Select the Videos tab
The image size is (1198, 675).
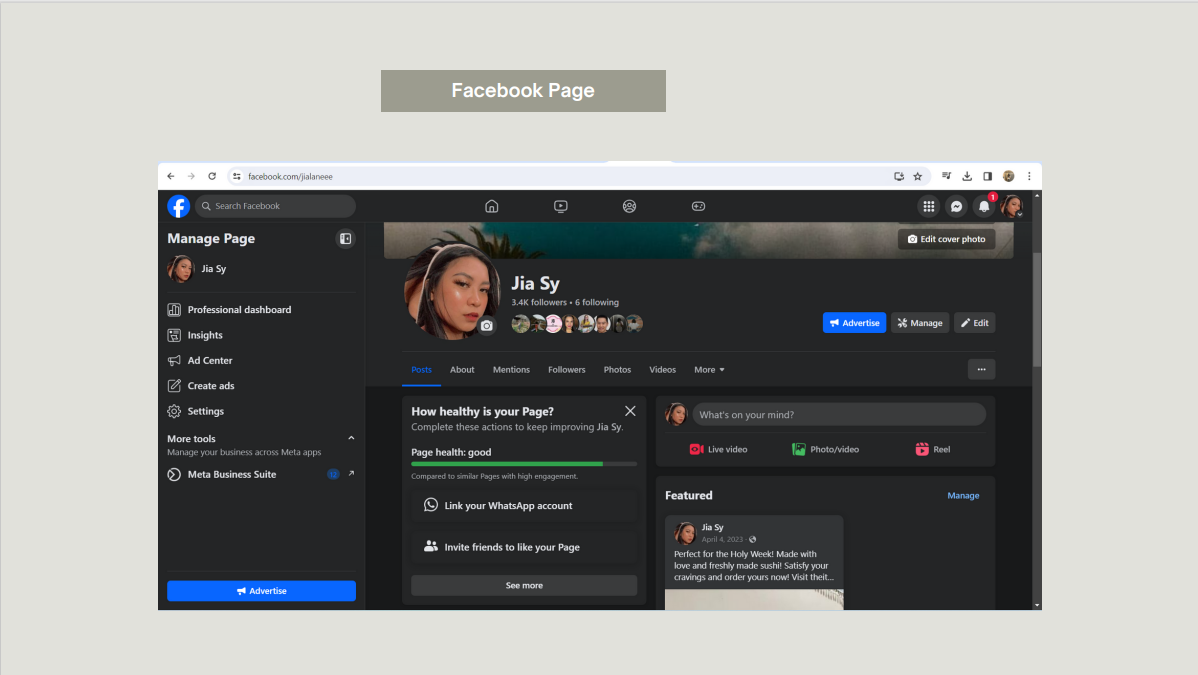(x=662, y=370)
